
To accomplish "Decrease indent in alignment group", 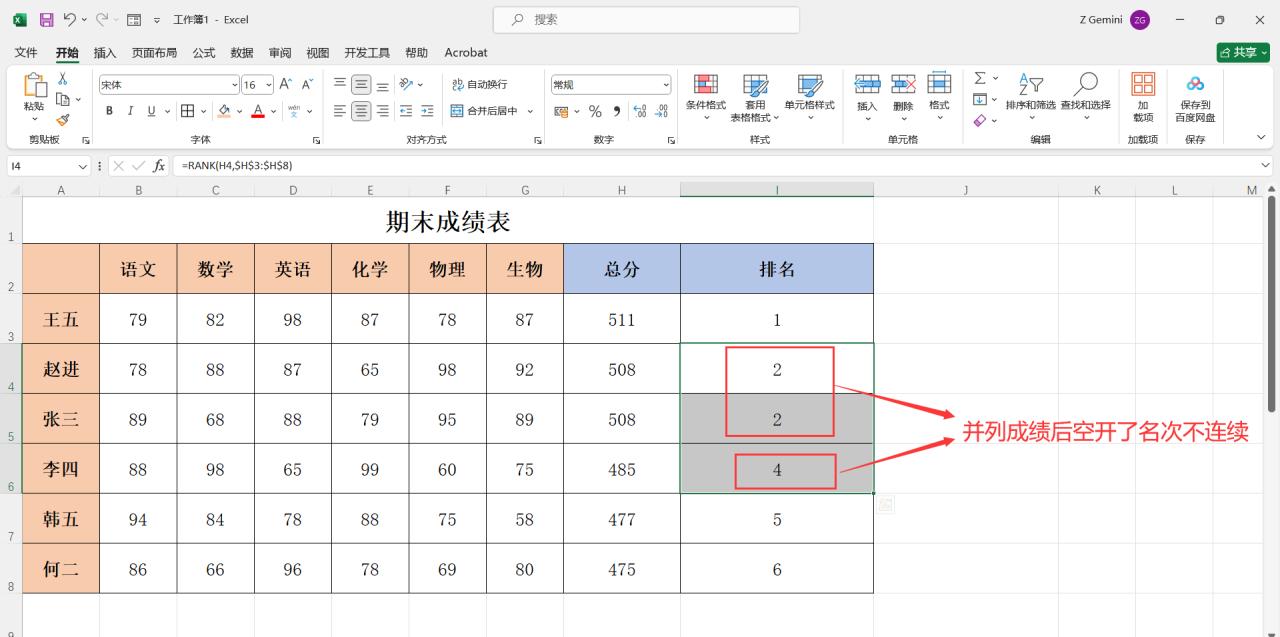I will coord(406,111).
